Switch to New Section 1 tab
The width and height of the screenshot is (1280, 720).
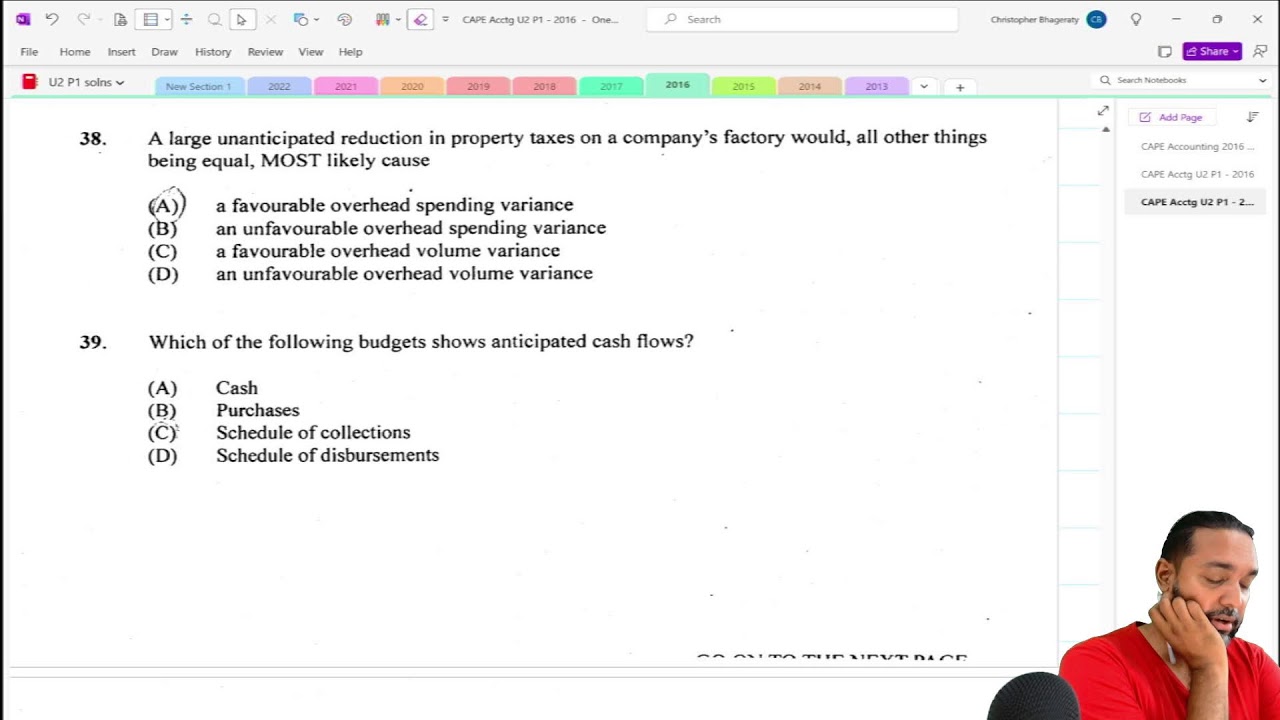click(199, 87)
